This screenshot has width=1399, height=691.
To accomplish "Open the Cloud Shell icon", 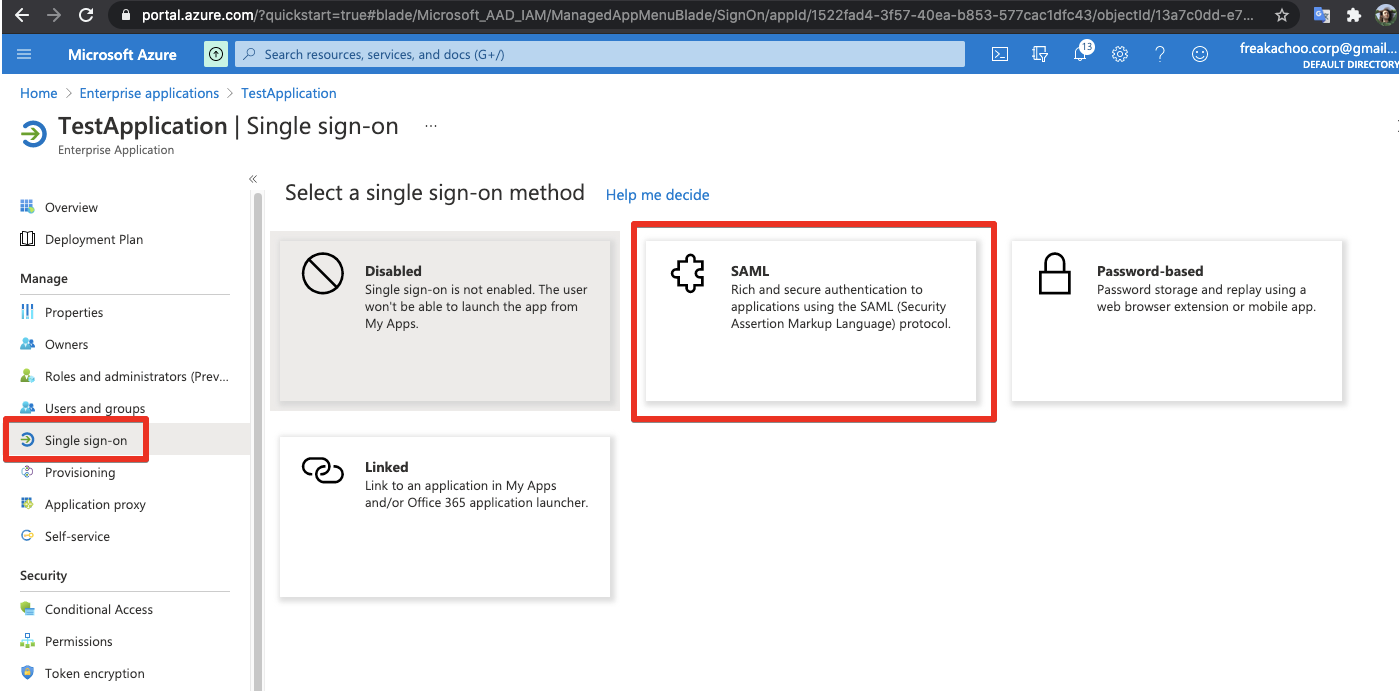I will click(999, 54).
